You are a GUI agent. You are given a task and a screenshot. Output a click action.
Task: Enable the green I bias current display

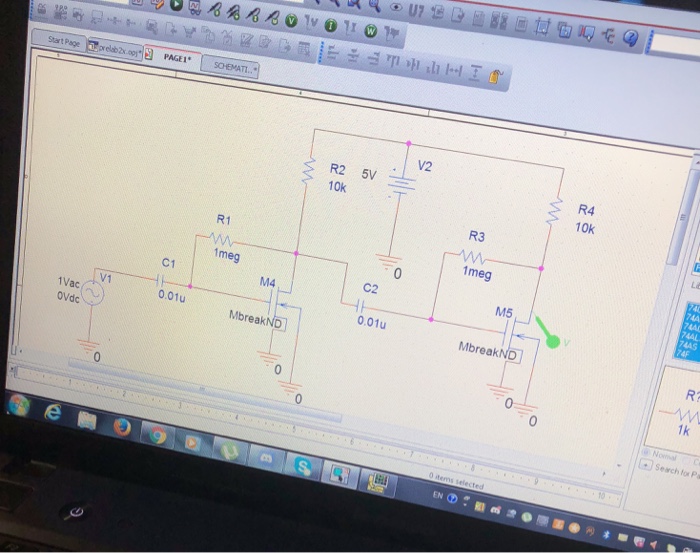click(330, 25)
